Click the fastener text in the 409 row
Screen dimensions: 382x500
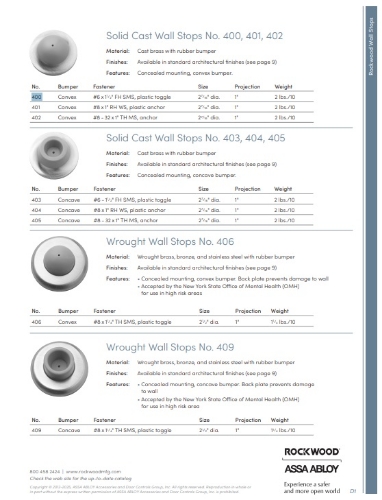[132, 430]
